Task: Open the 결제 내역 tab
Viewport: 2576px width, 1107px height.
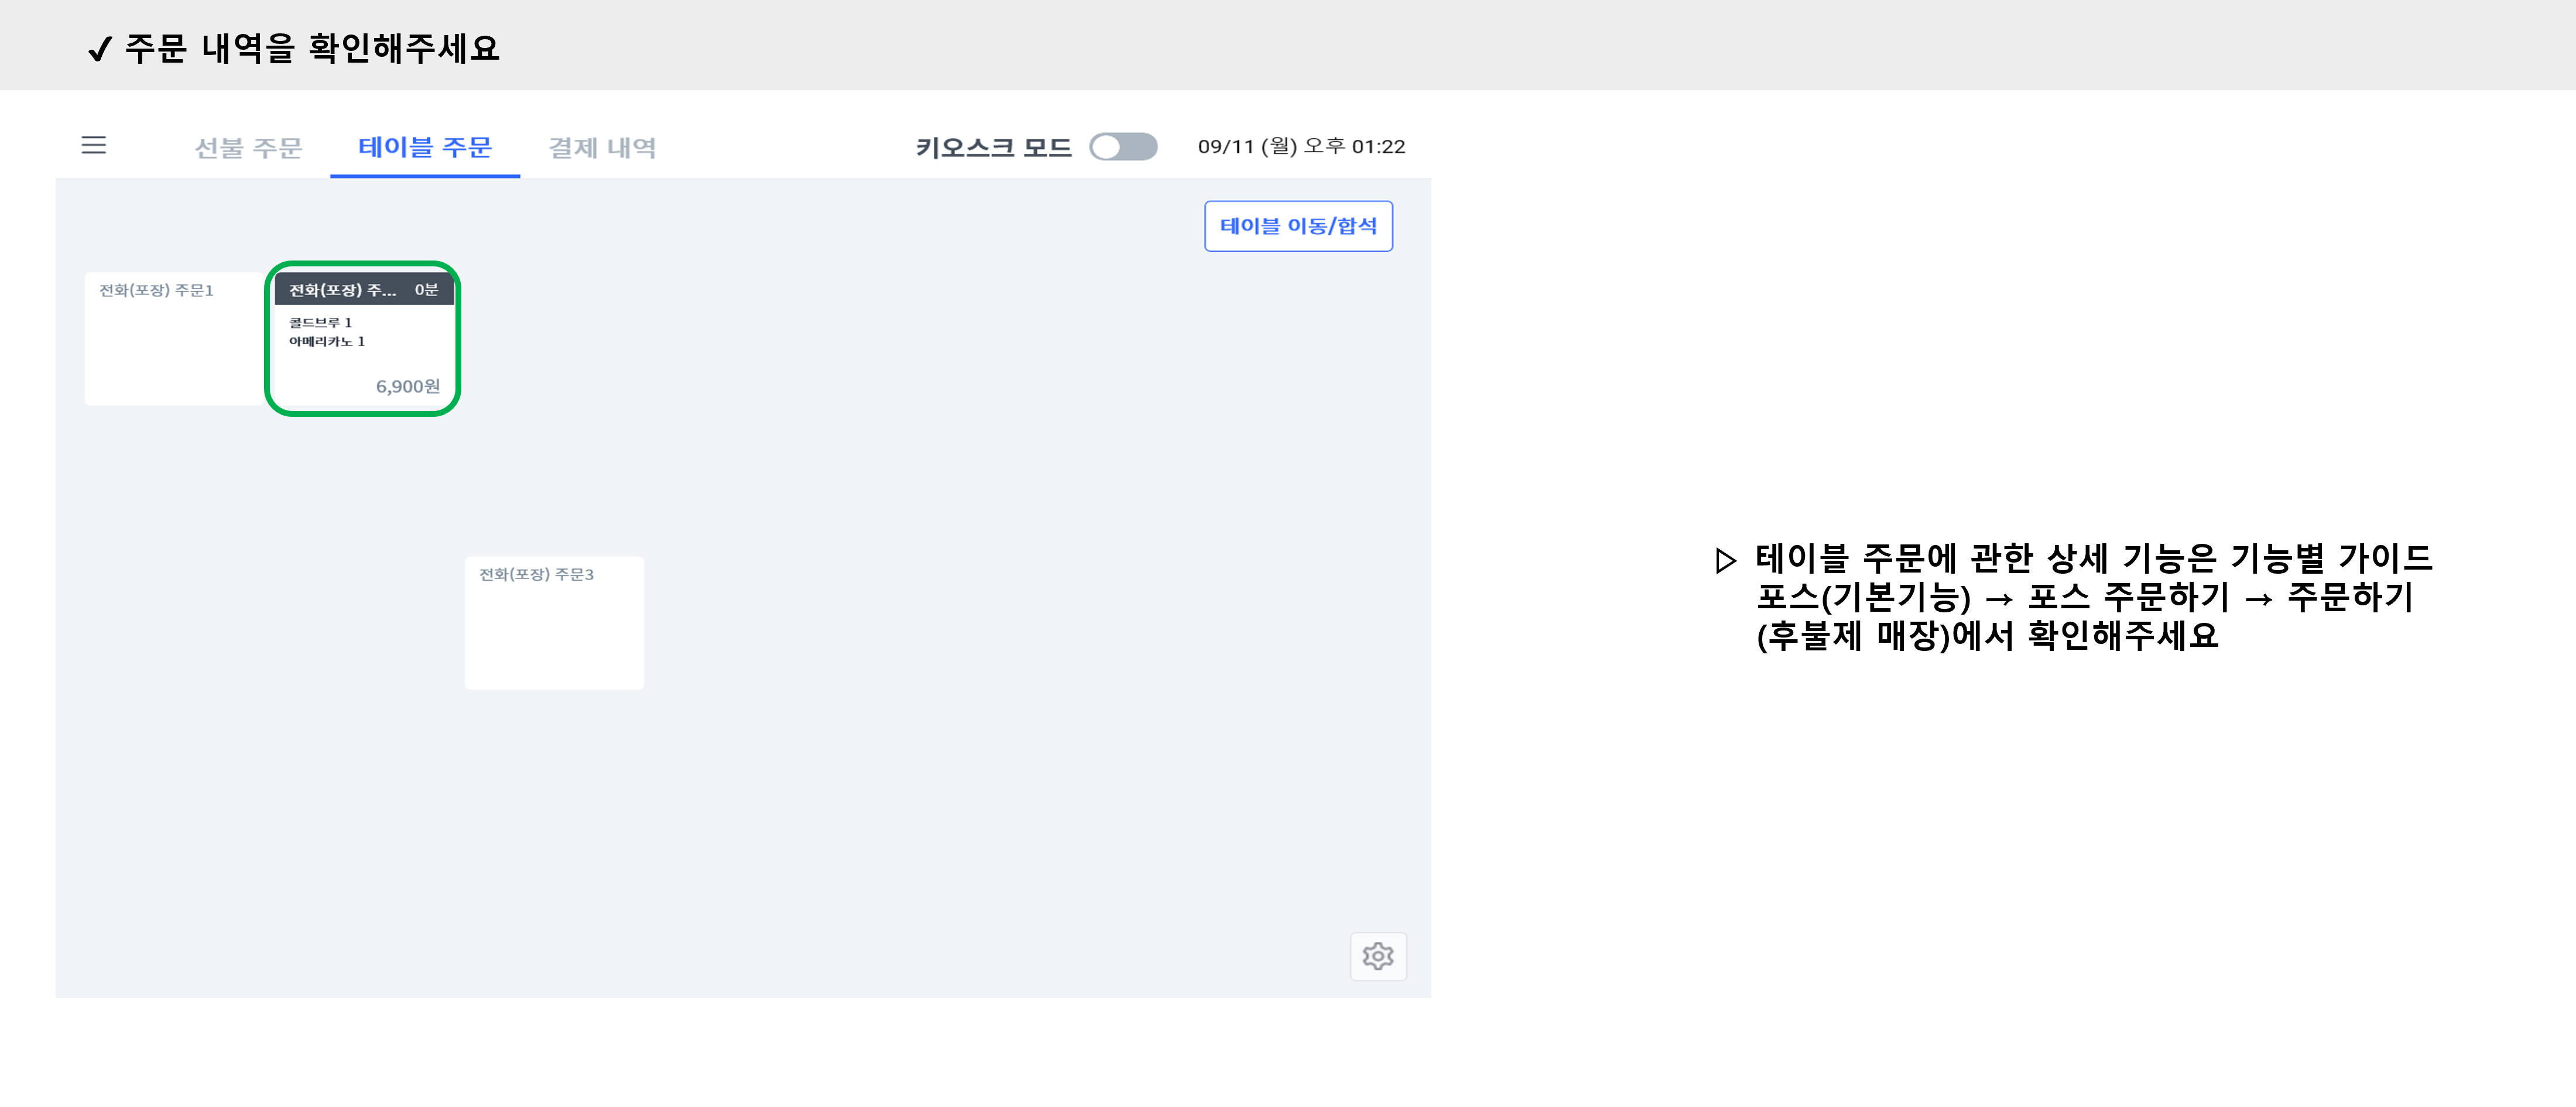Action: coord(602,148)
